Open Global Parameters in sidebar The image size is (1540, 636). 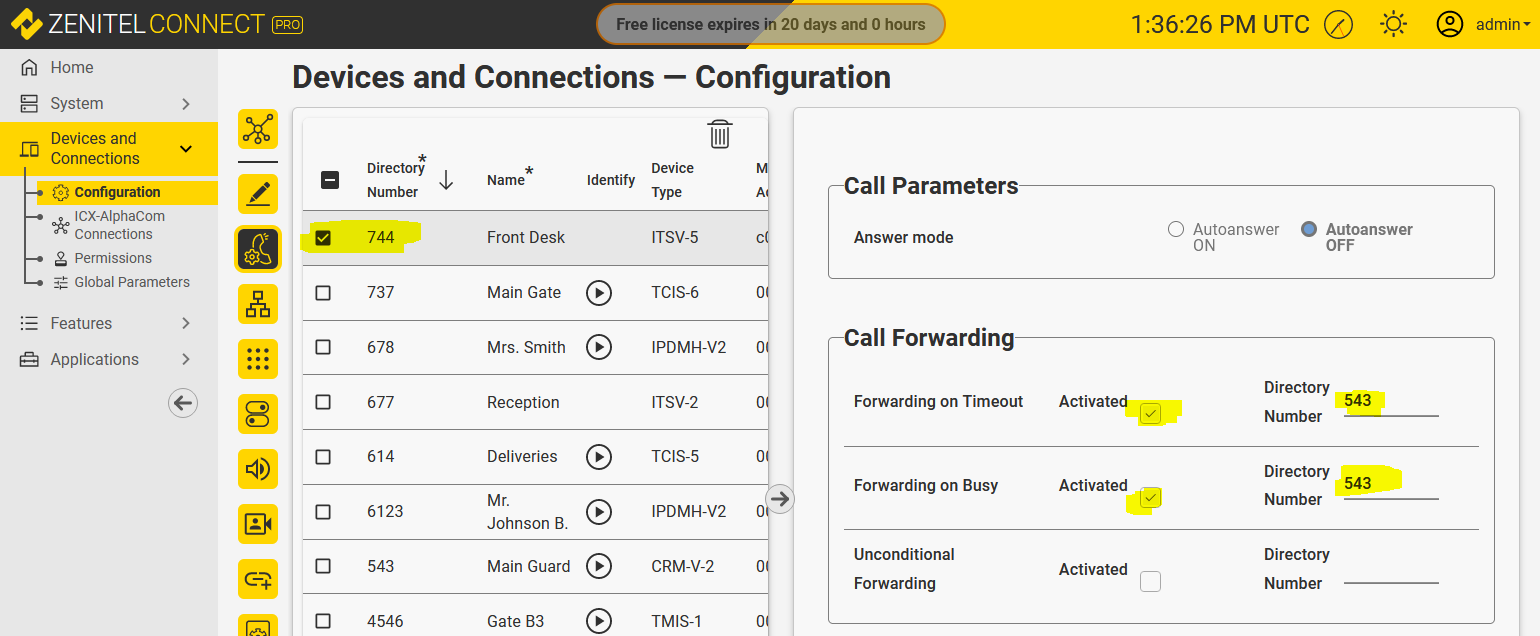[x=131, y=282]
